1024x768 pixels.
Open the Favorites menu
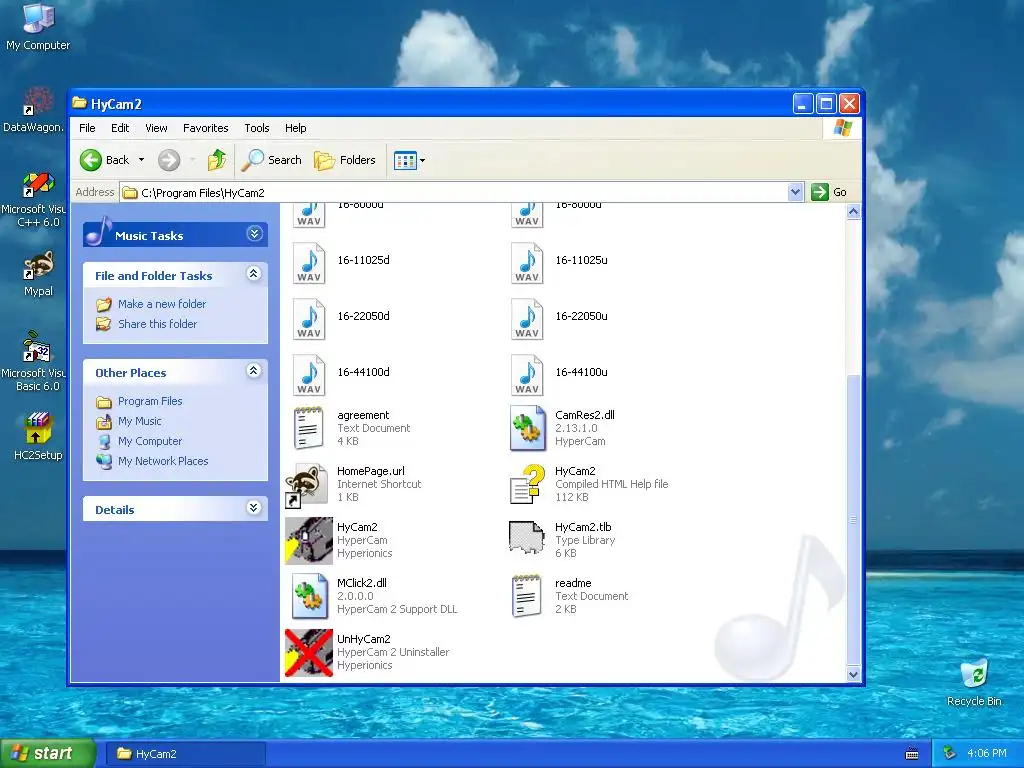206,128
